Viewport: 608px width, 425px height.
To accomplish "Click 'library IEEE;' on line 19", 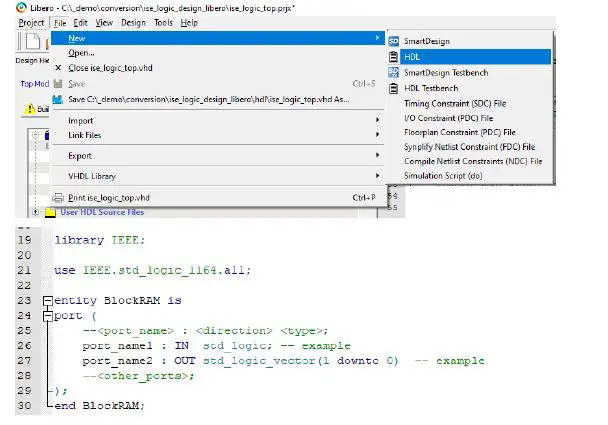I will 100,240.
